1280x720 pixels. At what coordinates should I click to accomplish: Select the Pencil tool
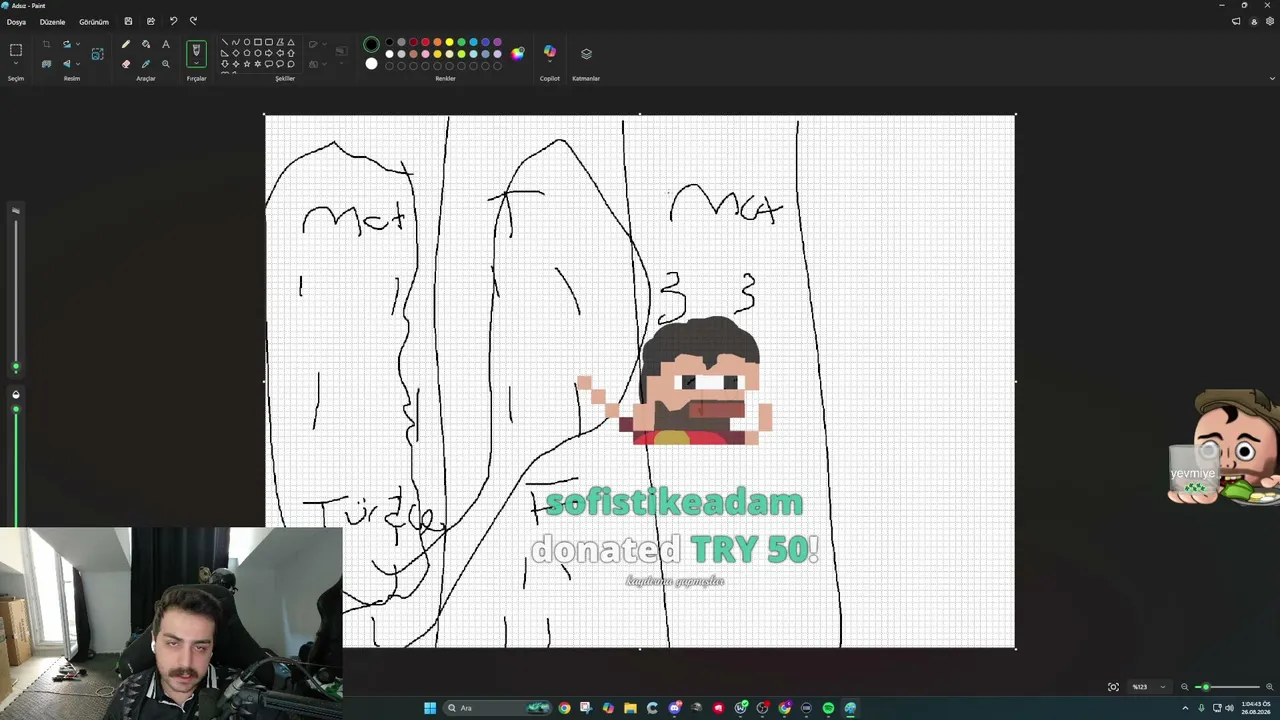point(126,44)
